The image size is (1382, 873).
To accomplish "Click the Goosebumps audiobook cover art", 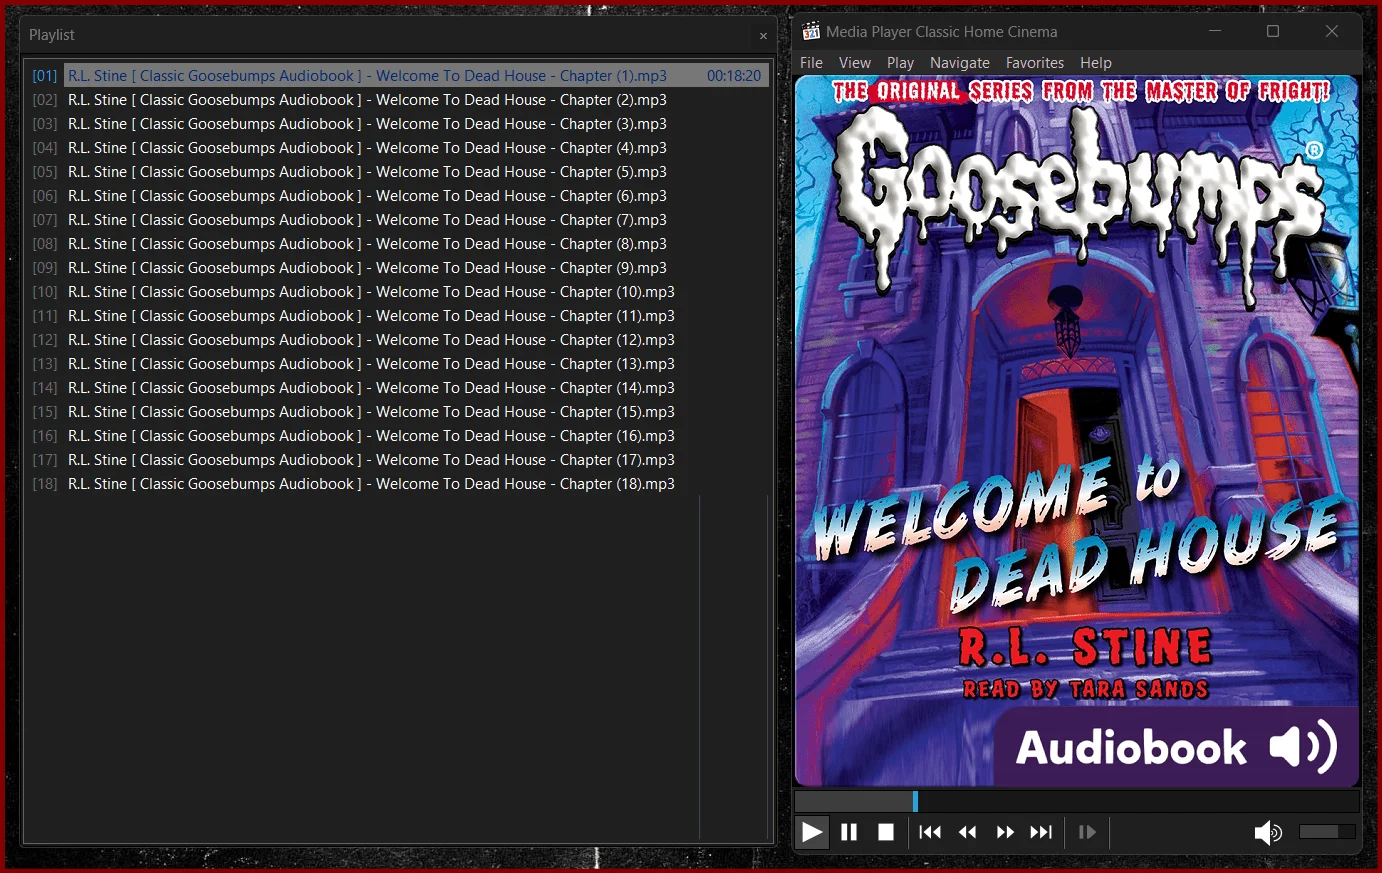I will coord(1077,431).
